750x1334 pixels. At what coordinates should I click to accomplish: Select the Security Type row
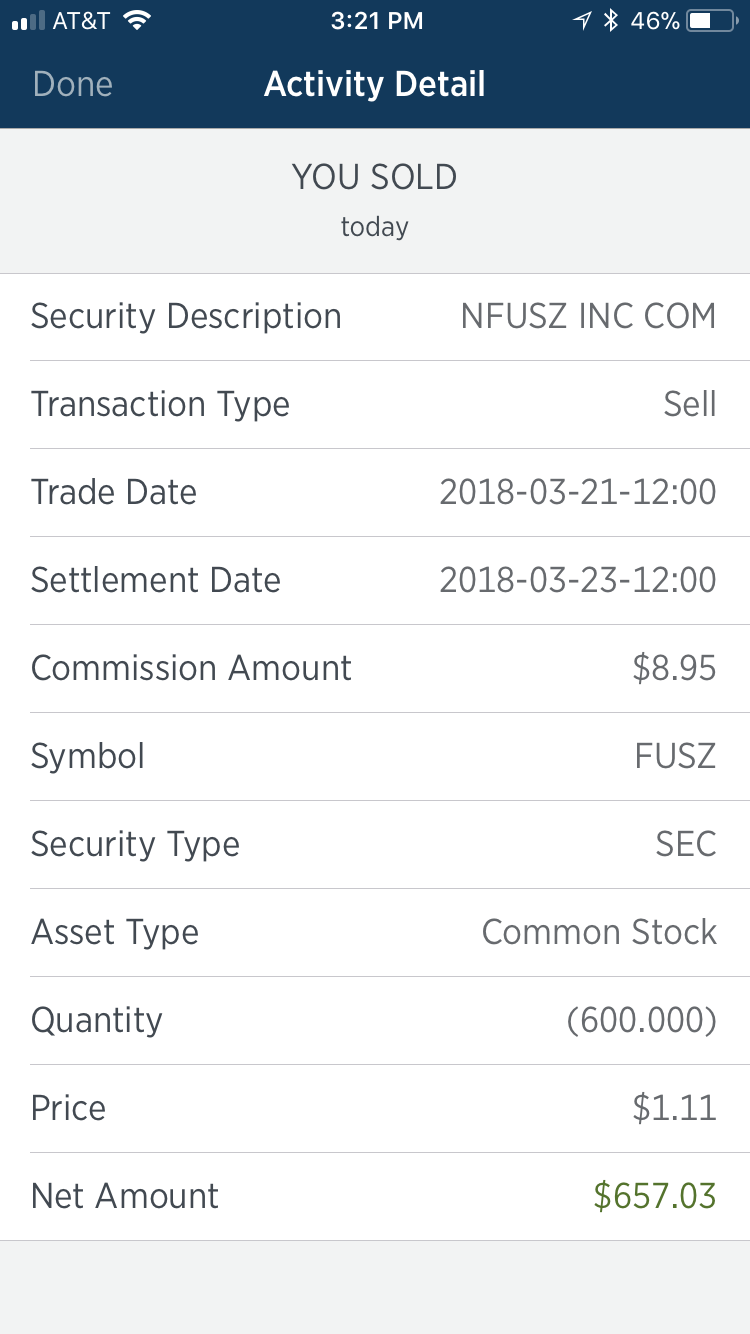375,845
